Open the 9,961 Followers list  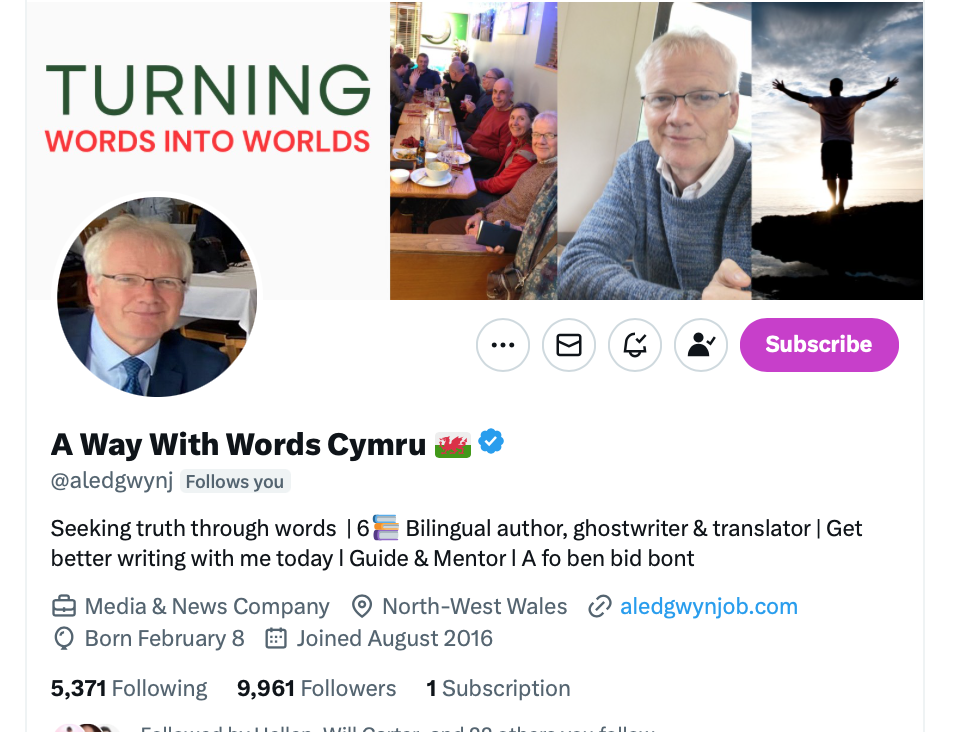coord(316,688)
